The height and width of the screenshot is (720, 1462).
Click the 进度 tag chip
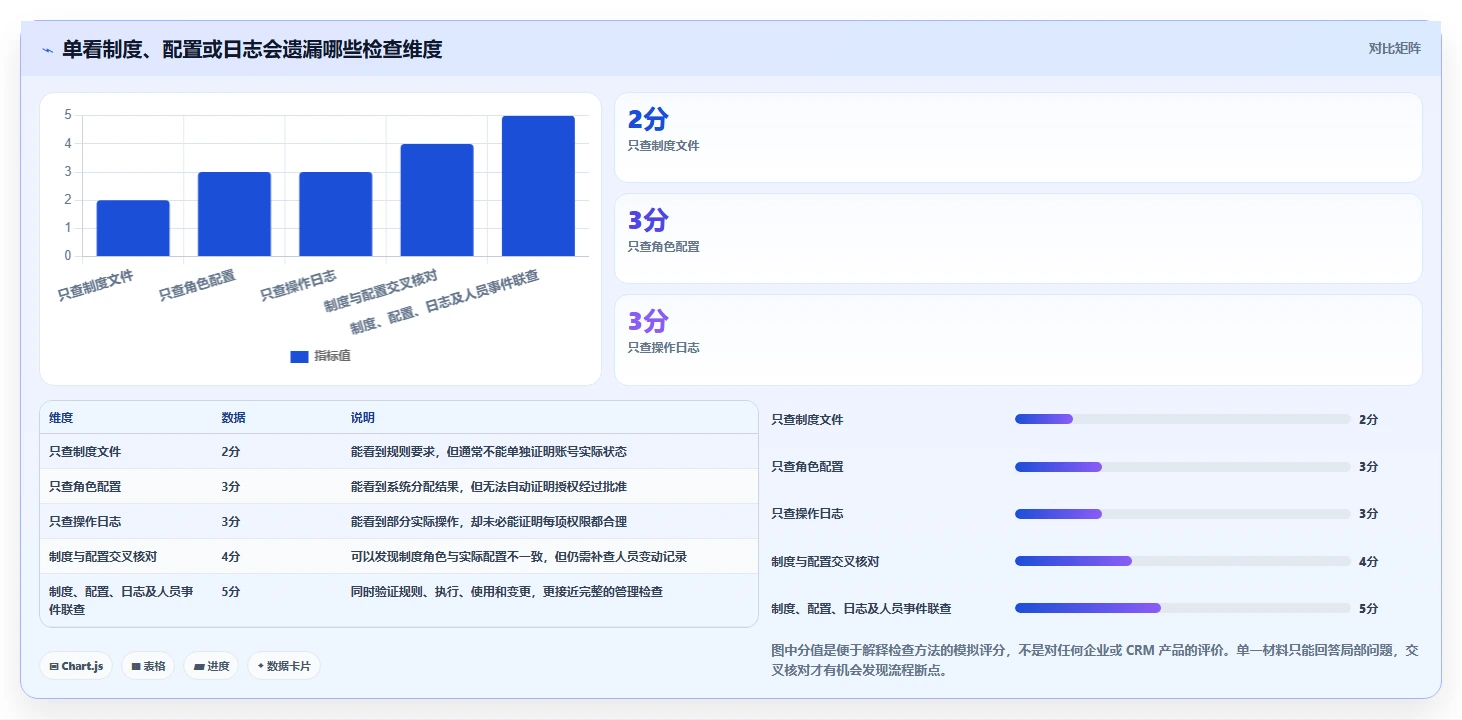pyautogui.click(x=211, y=666)
